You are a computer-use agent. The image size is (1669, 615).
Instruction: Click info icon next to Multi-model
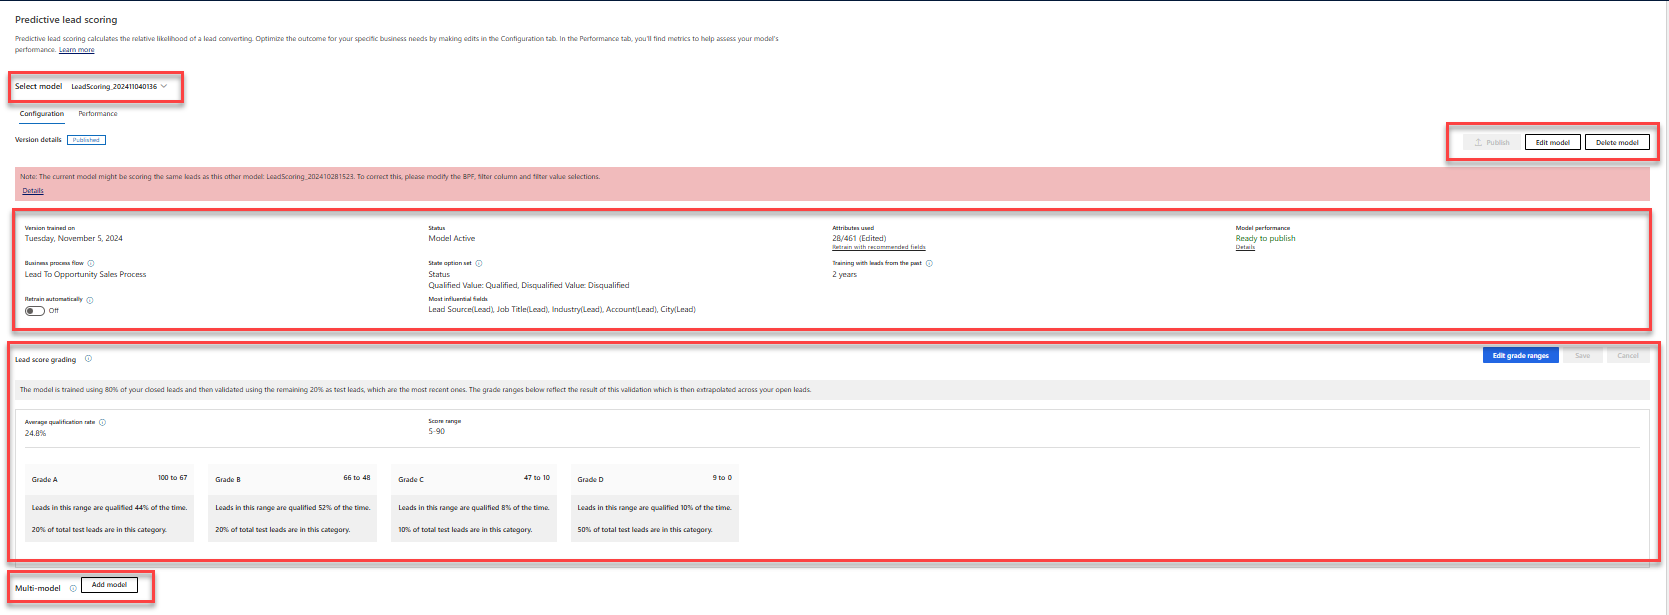pos(73,588)
